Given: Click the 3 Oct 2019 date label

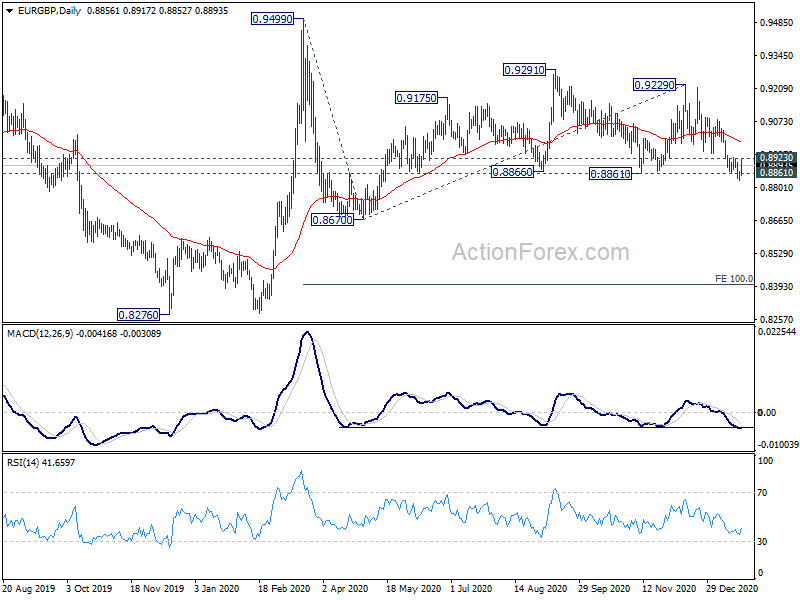Looking at the screenshot, I should 89,588.
